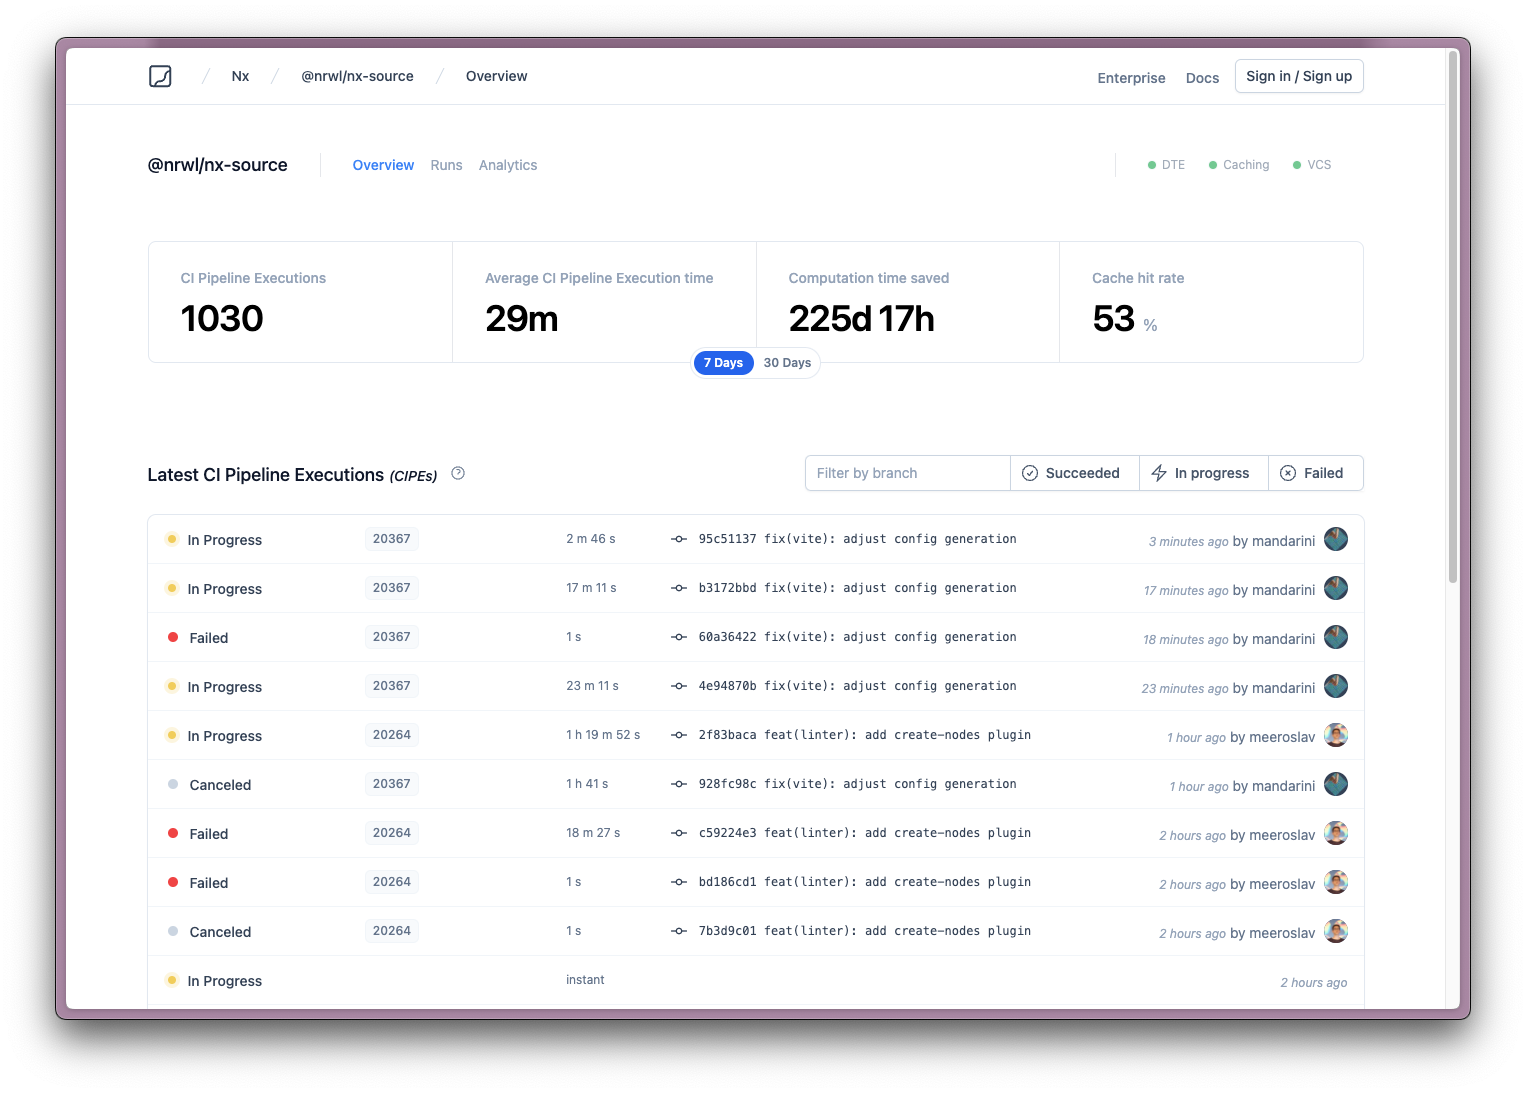Screen dimensions: 1526x1093
Task: Switch to the 30 Days view
Action: click(787, 362)
